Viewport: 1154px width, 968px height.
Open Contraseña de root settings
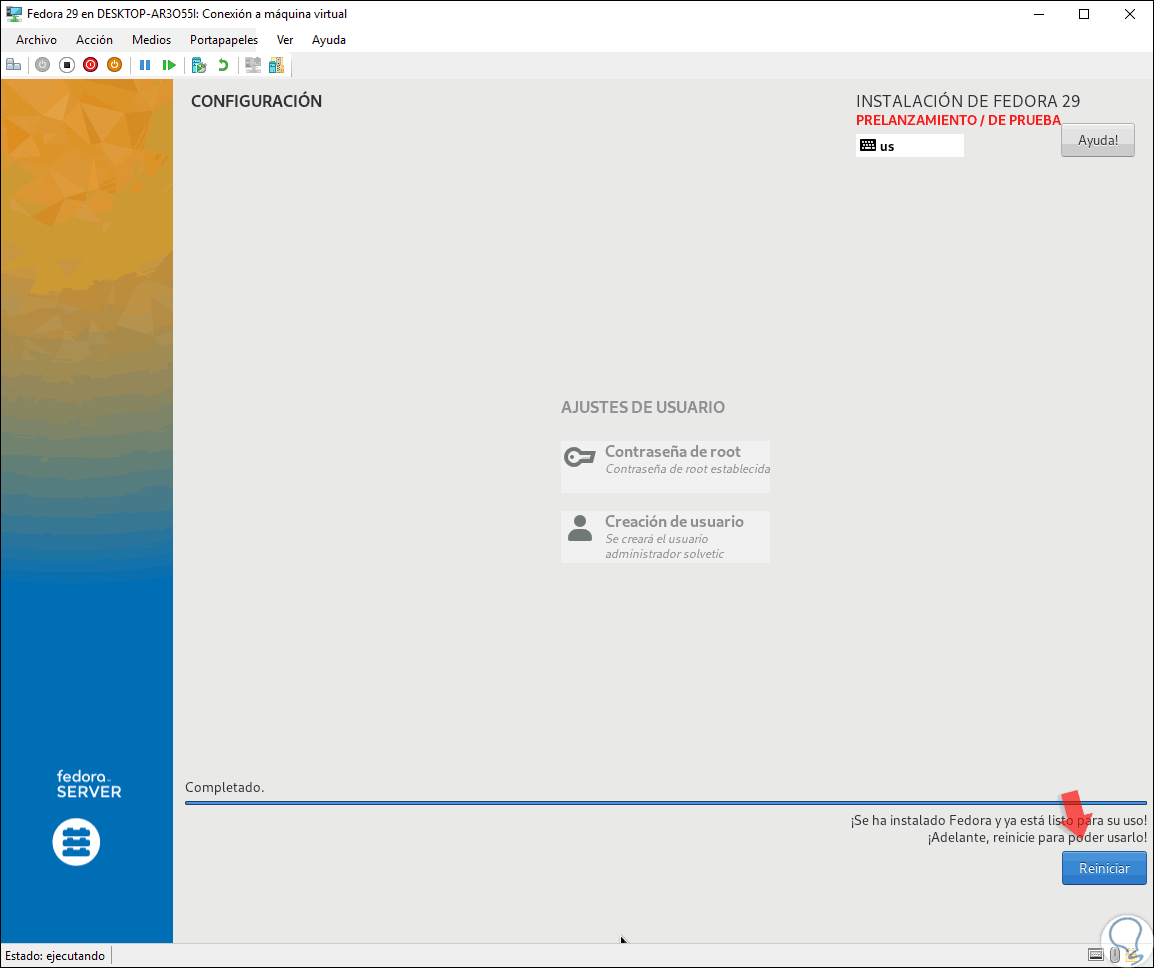[665, 467]
